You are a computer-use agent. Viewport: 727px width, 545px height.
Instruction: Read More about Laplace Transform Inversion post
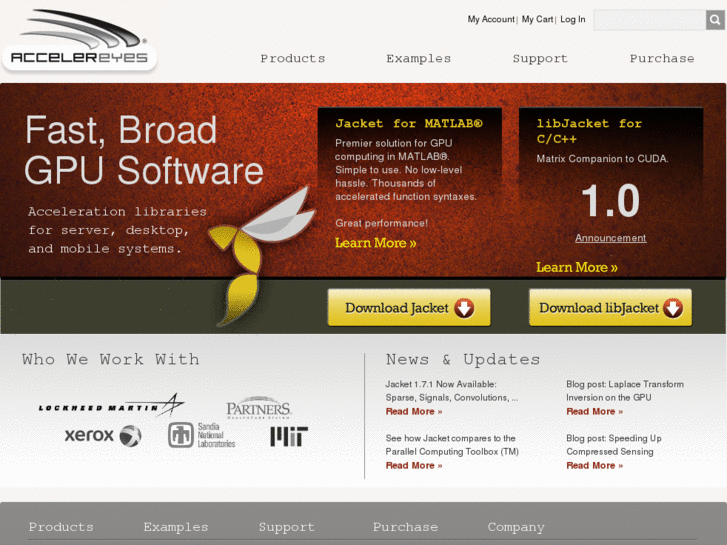click(x=594, y=411)
